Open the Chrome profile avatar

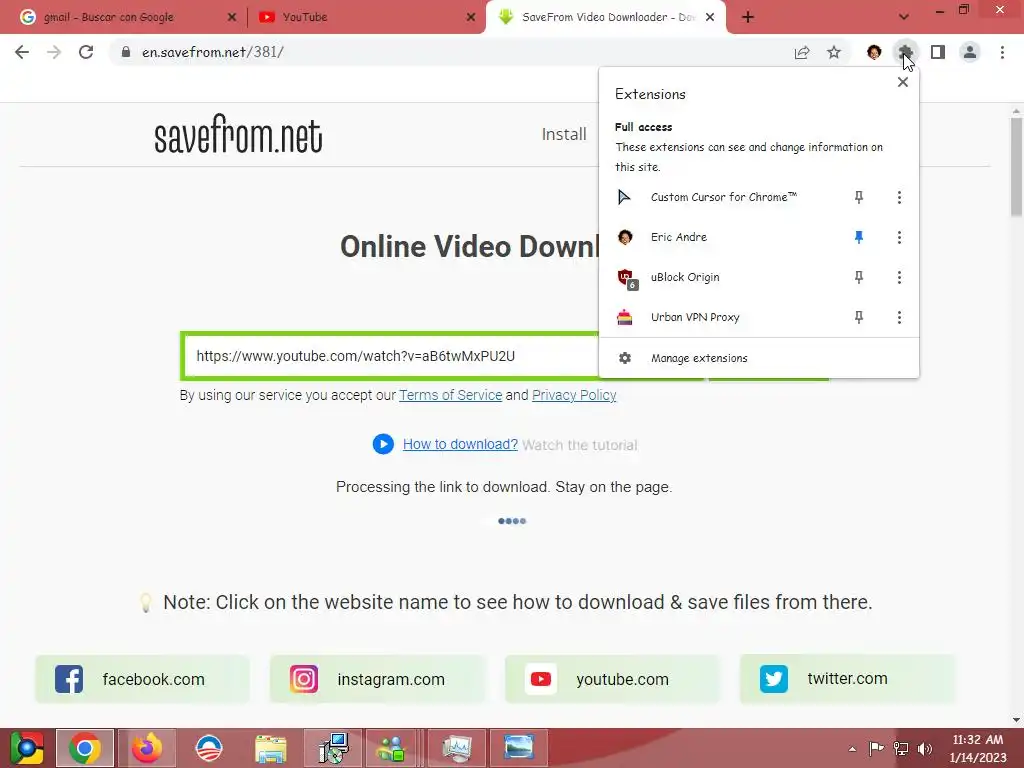point(970,52)
